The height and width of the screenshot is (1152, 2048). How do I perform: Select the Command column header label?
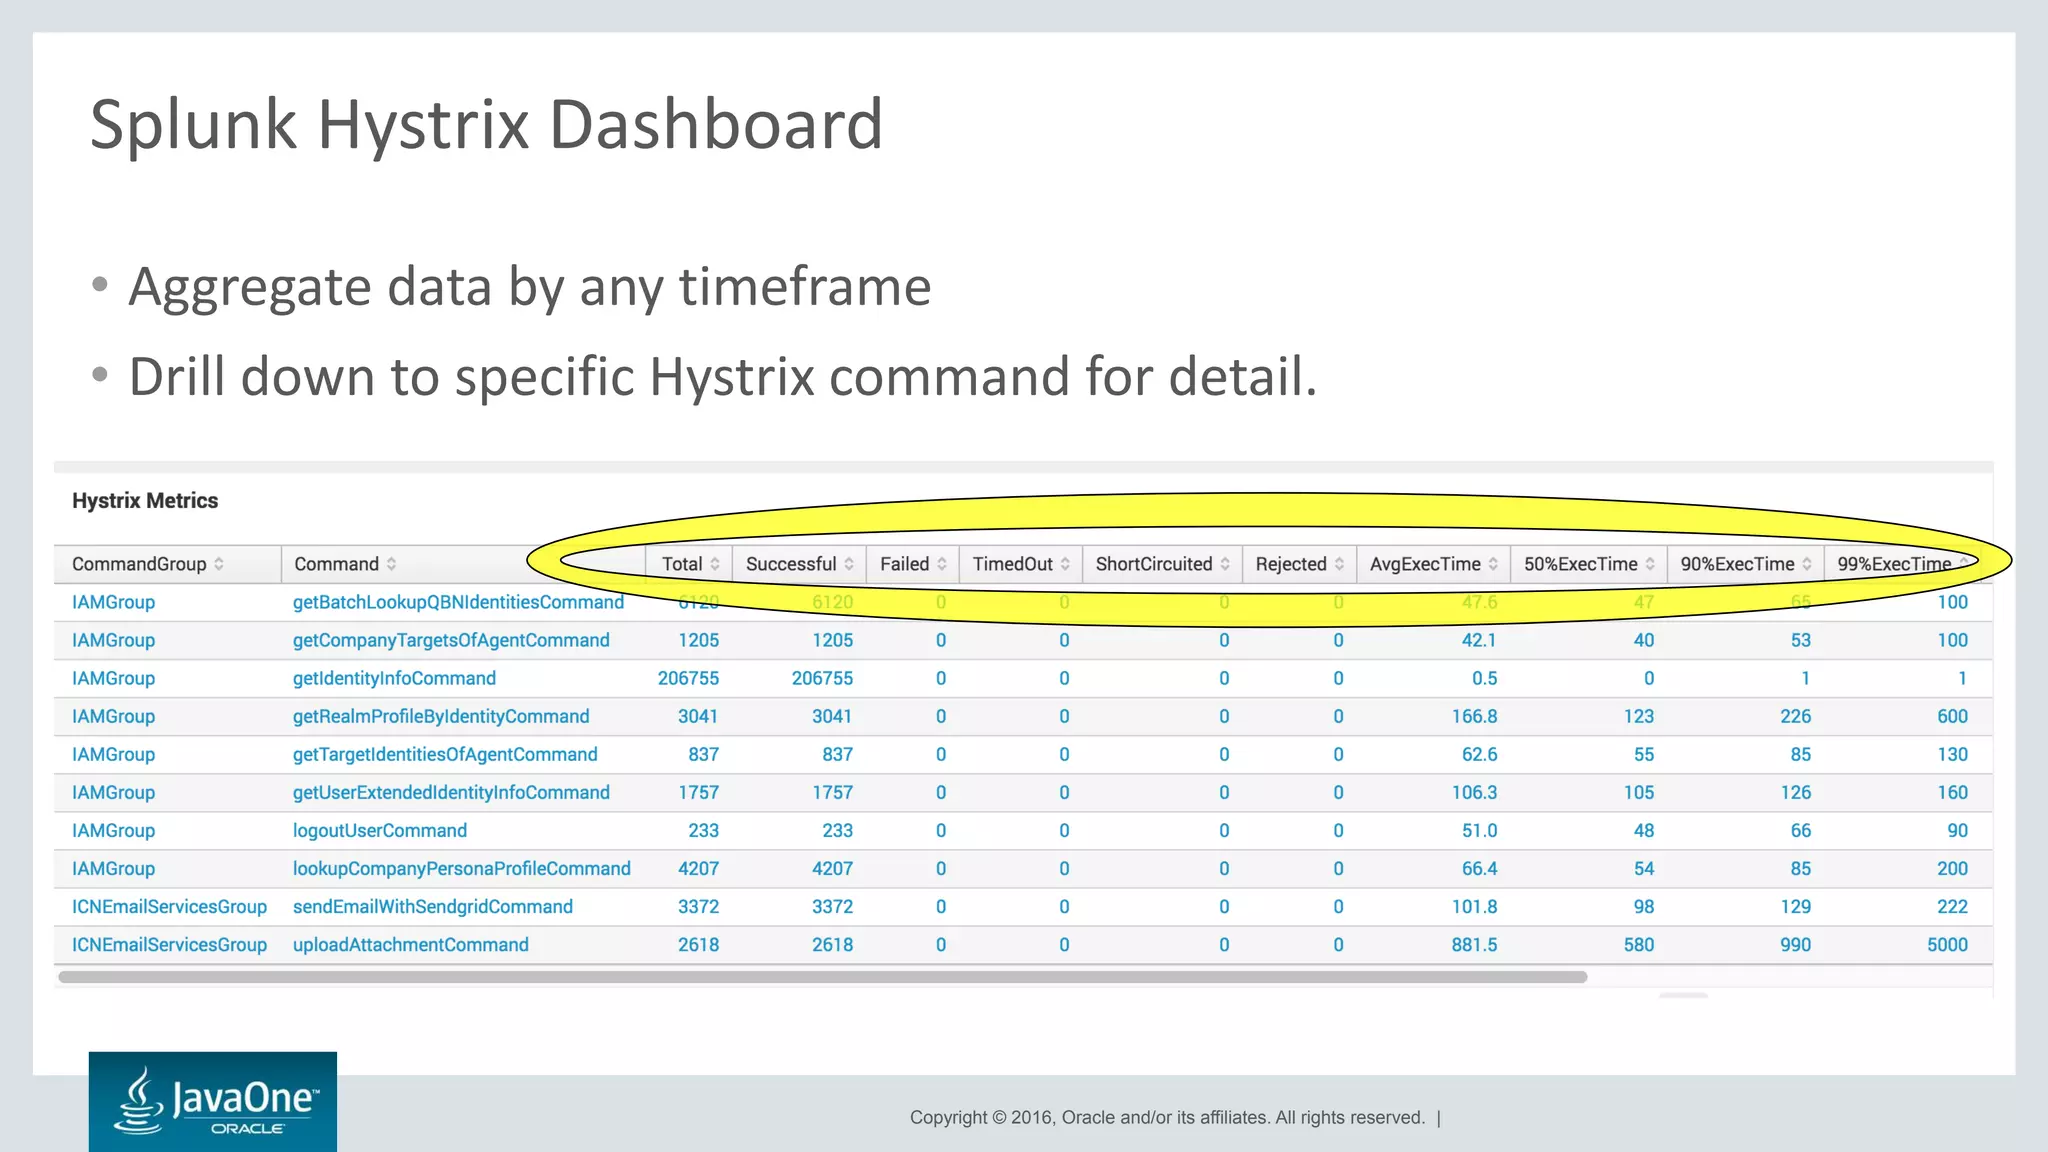point(336,564)
